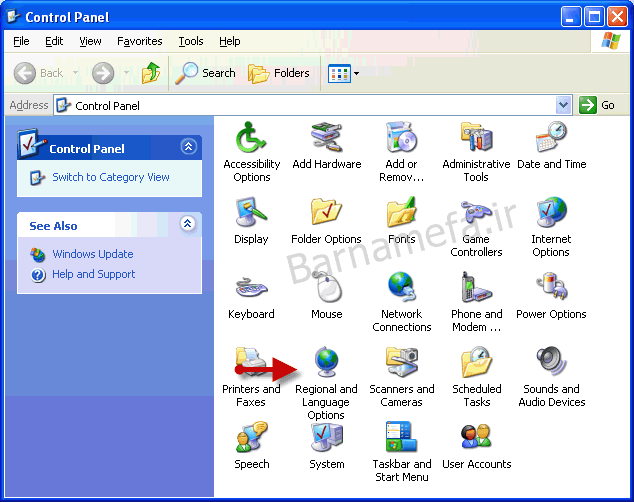The image size is (634, 502).
Task: Click the Go button beside address bar
Action: 598,105
